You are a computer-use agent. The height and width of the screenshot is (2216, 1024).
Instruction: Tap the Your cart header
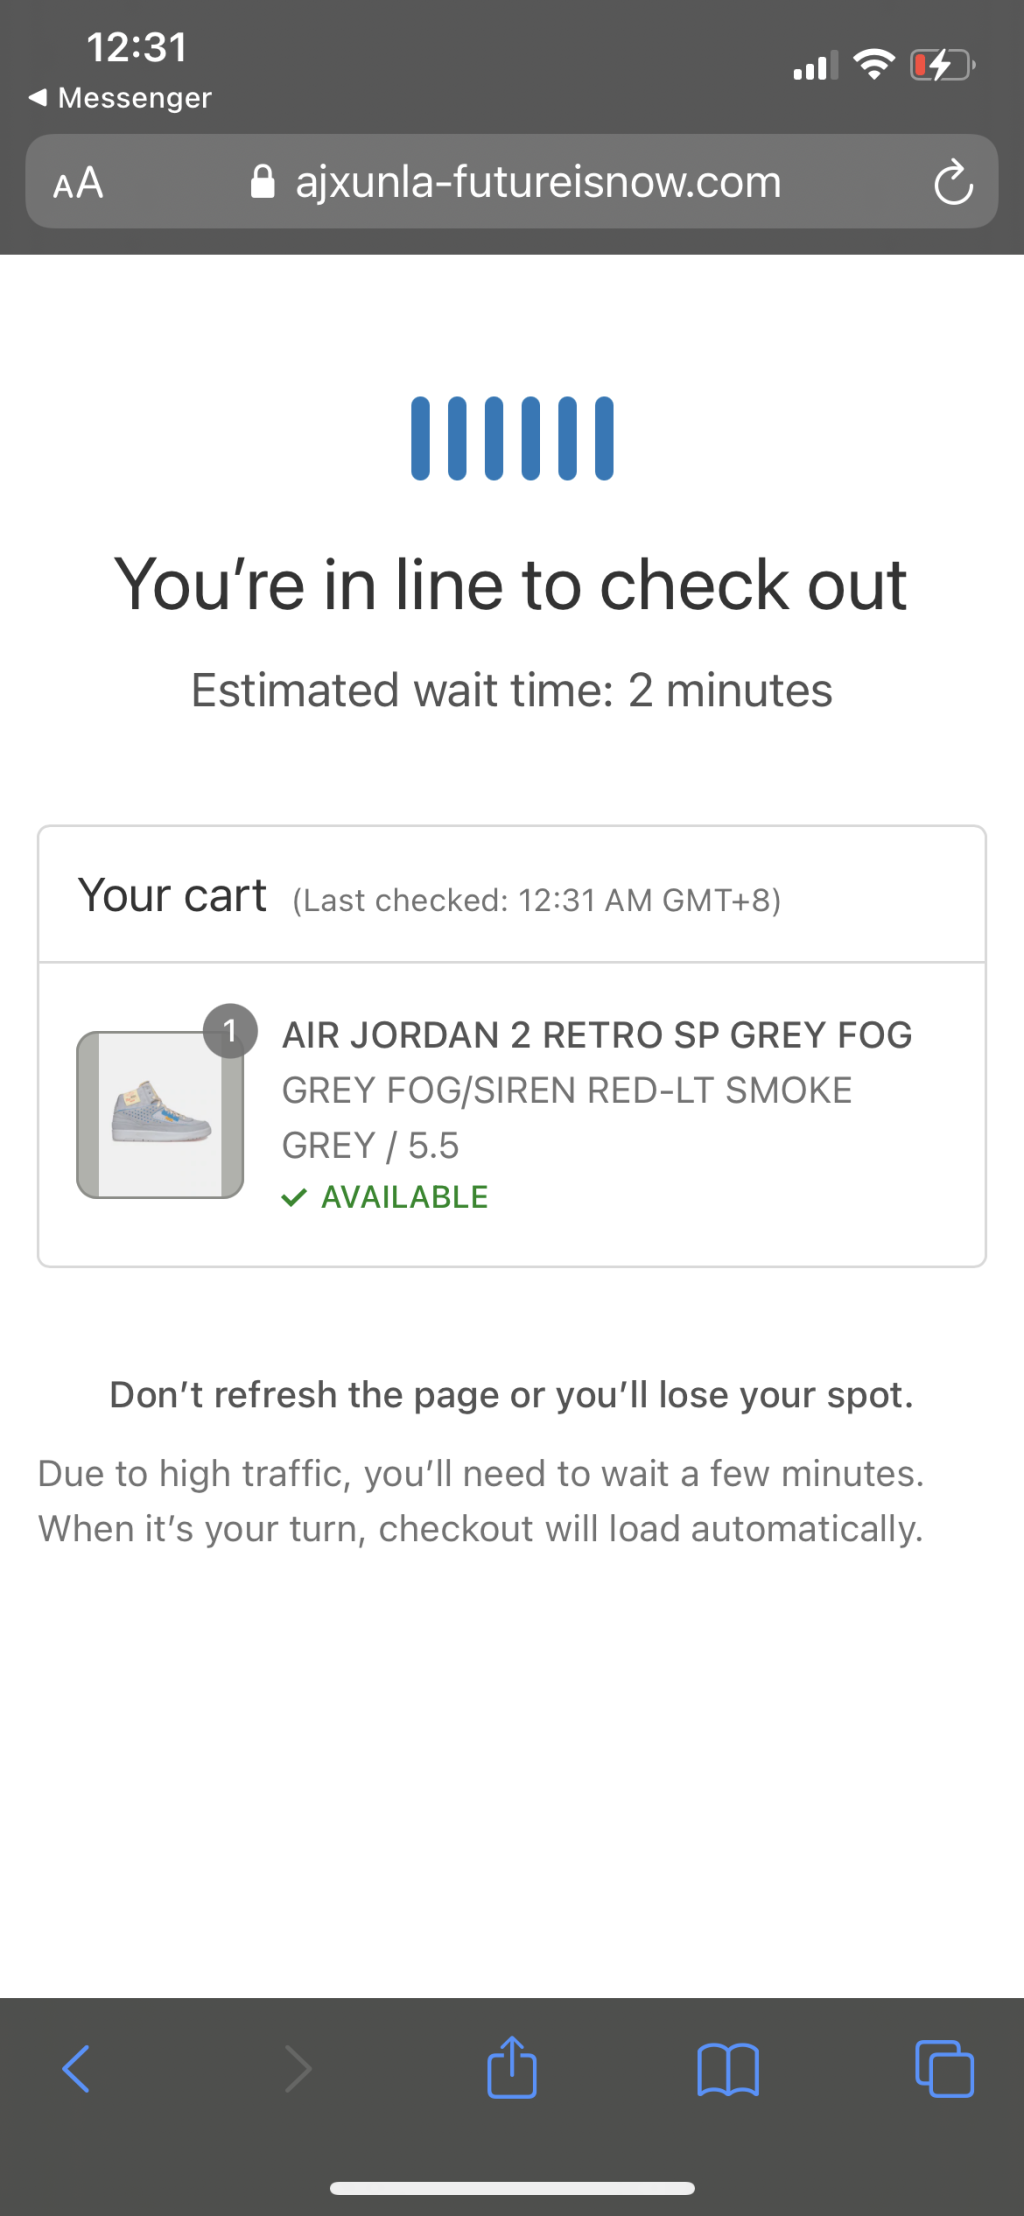[x=172, y=895]
